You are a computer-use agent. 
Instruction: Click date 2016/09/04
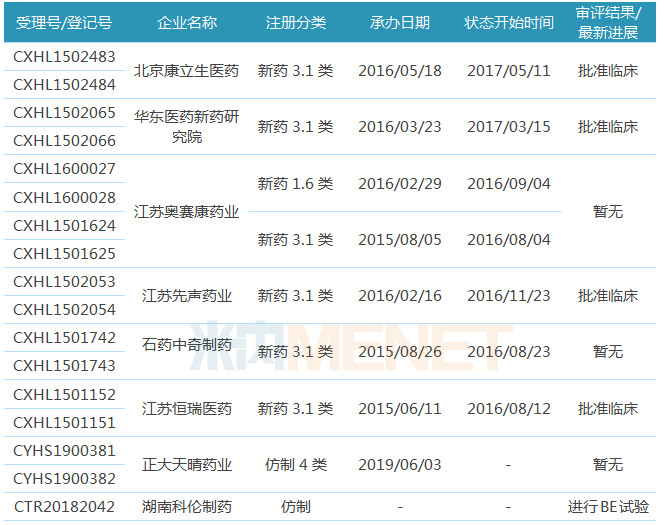coord(509,183)
